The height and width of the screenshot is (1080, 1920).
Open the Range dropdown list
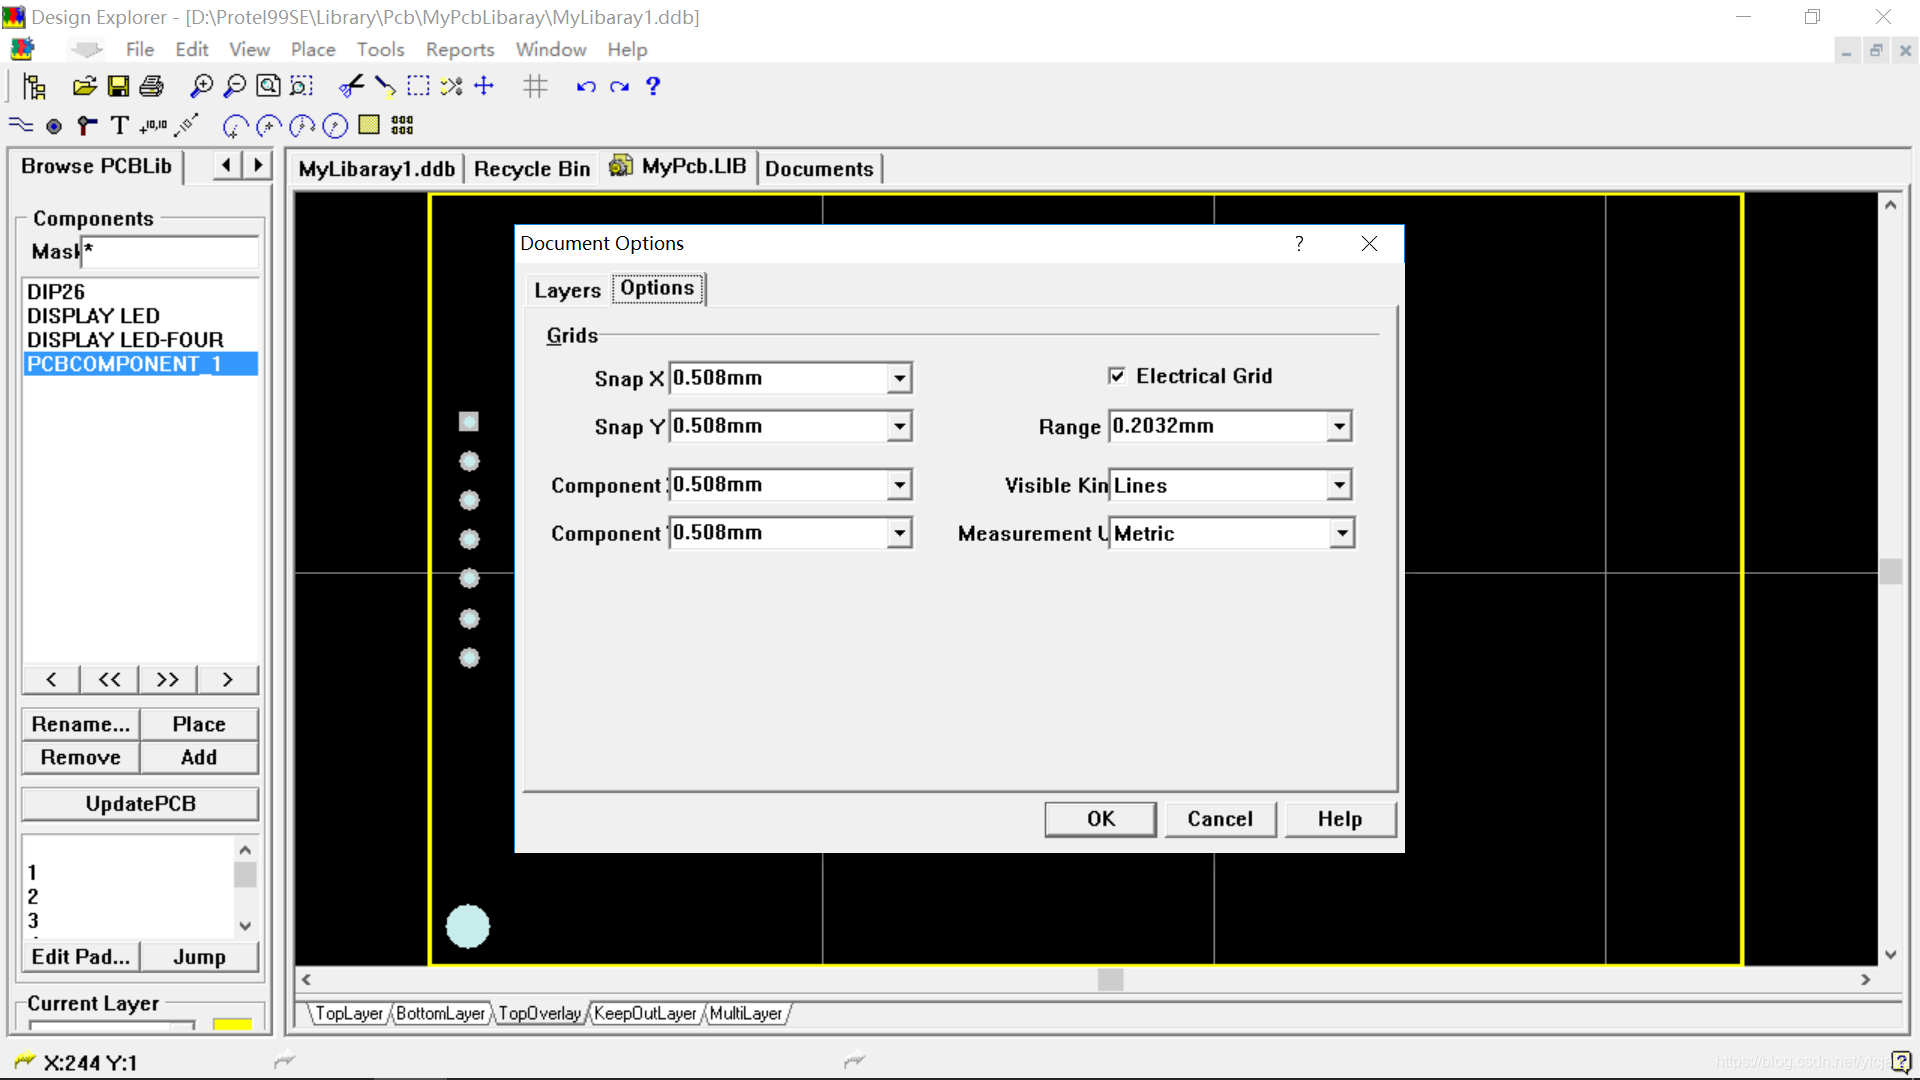coord(1339,427)
